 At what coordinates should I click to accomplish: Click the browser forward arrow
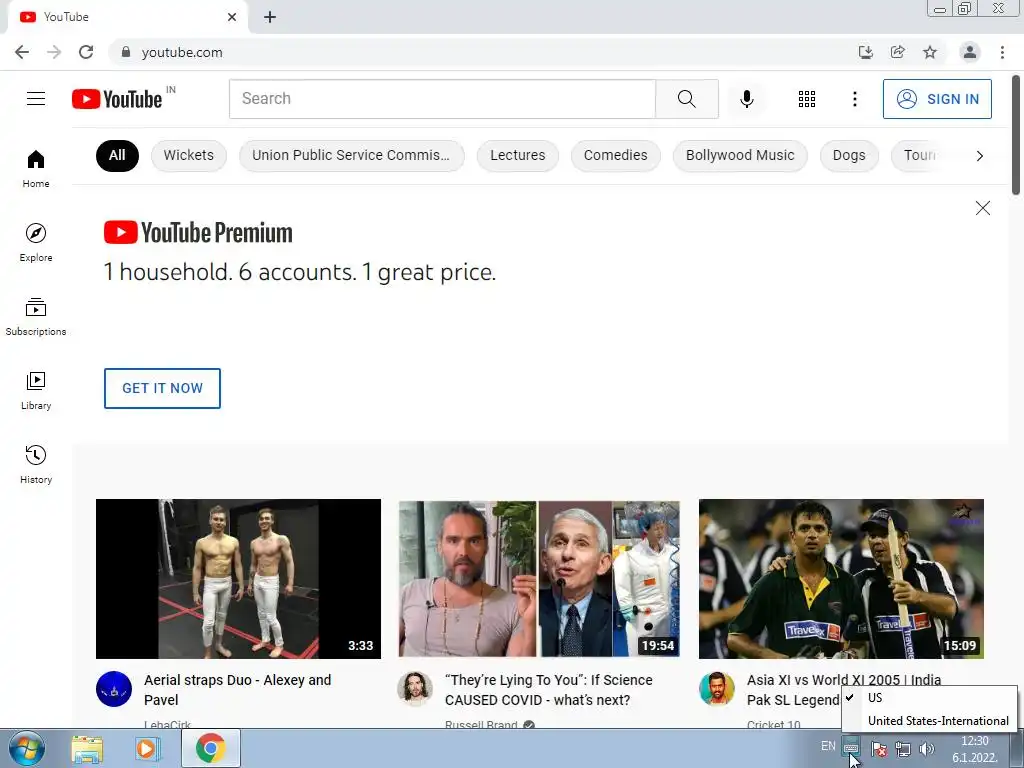[54, 52]
